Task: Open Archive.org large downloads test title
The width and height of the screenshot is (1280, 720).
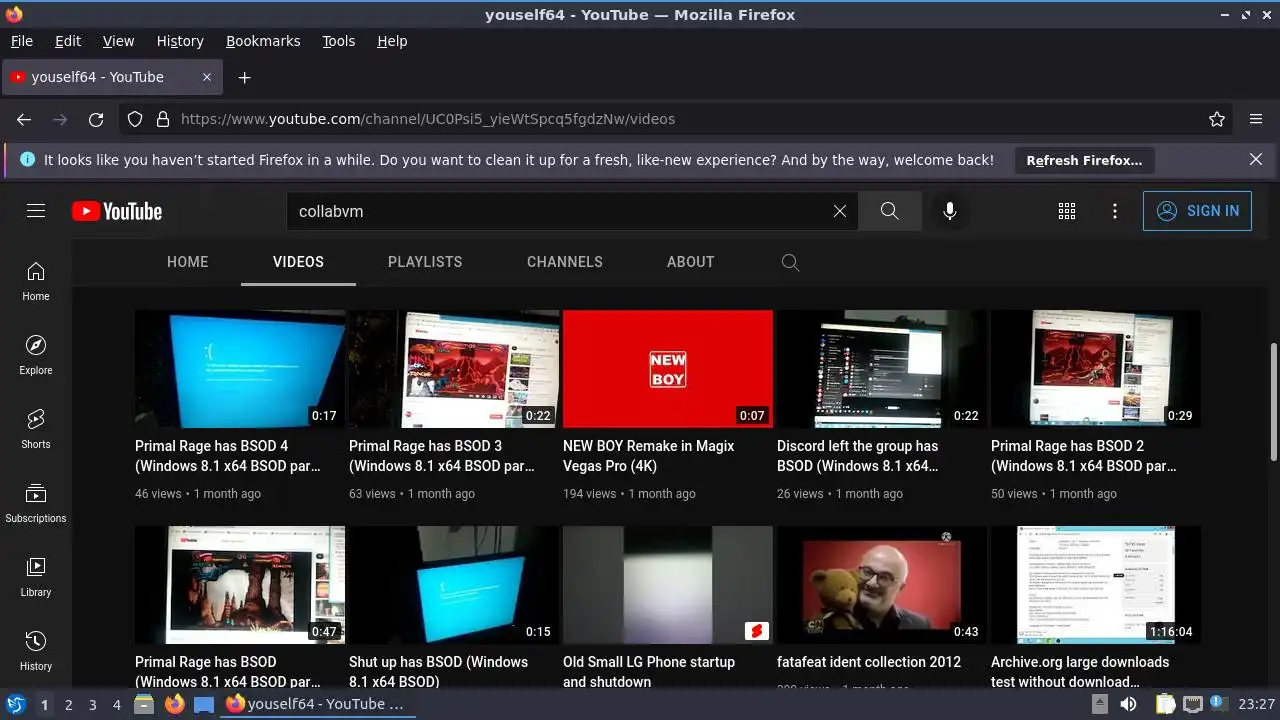Action: coord(1080,672)
